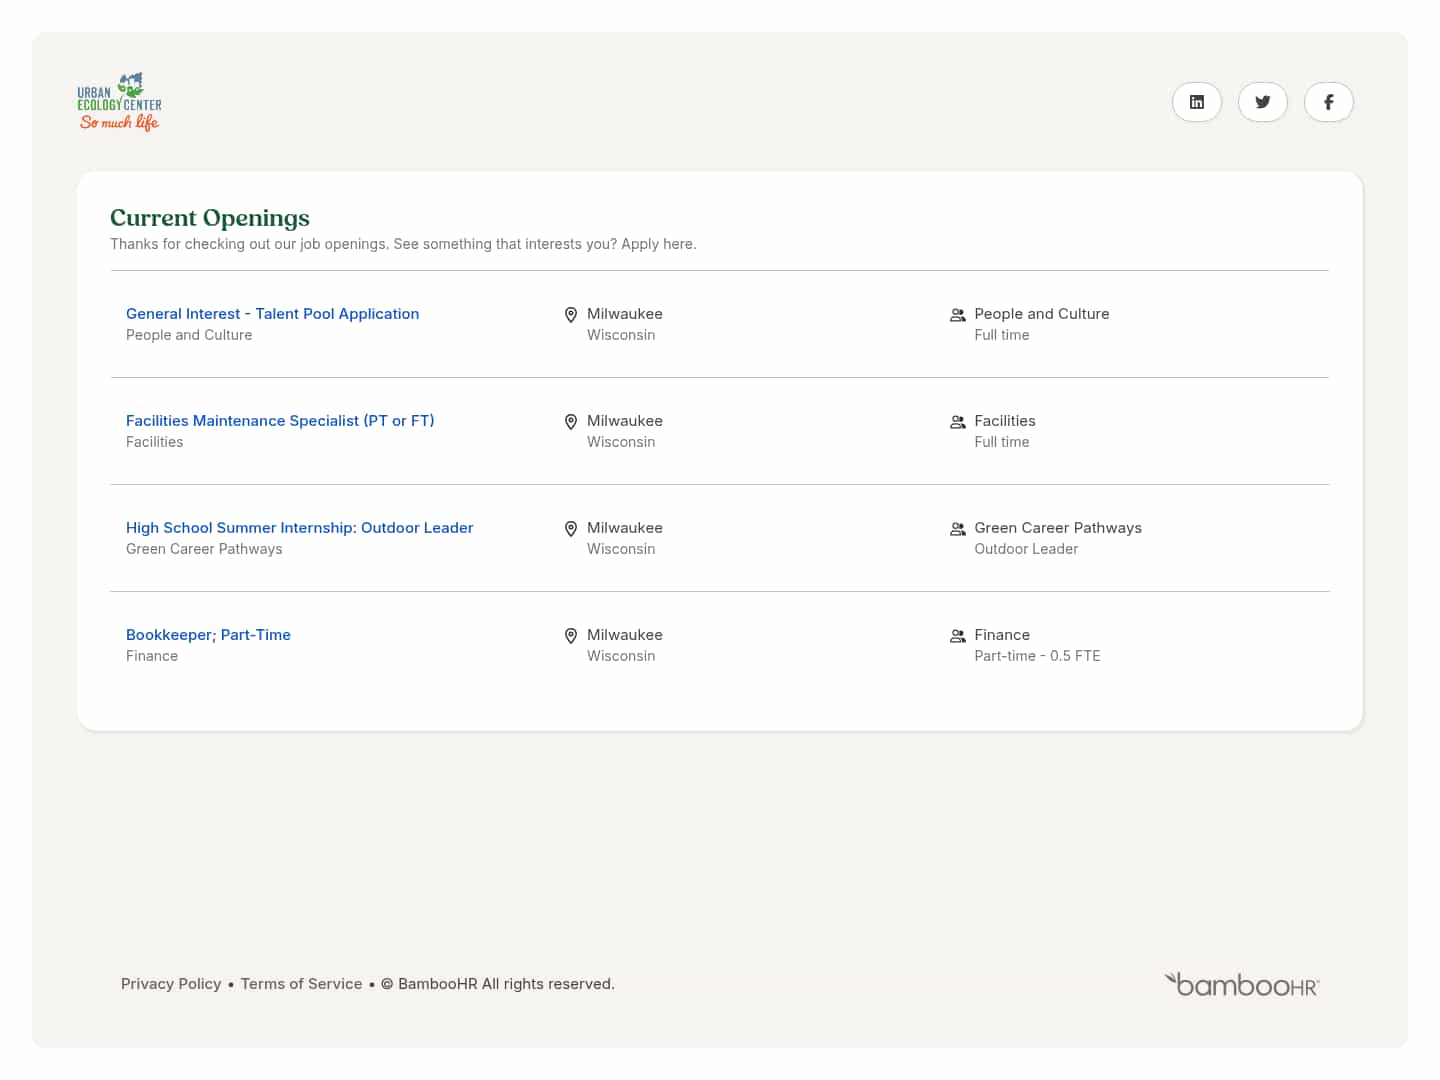Image resolution: width=1440 pixels, height=1080 pixels.
Task: Click the department icon beside Green Career Pathways
Action: point(957,528)
